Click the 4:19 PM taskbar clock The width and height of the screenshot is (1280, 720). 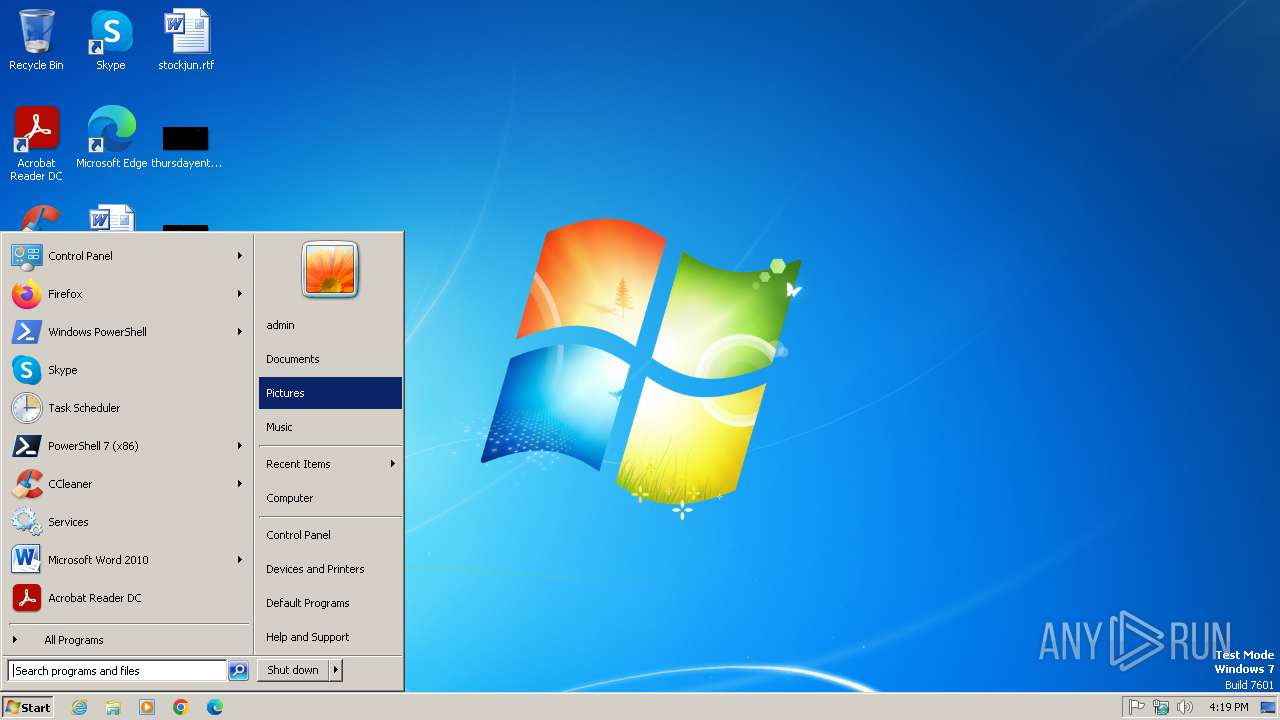point(1228,707)
